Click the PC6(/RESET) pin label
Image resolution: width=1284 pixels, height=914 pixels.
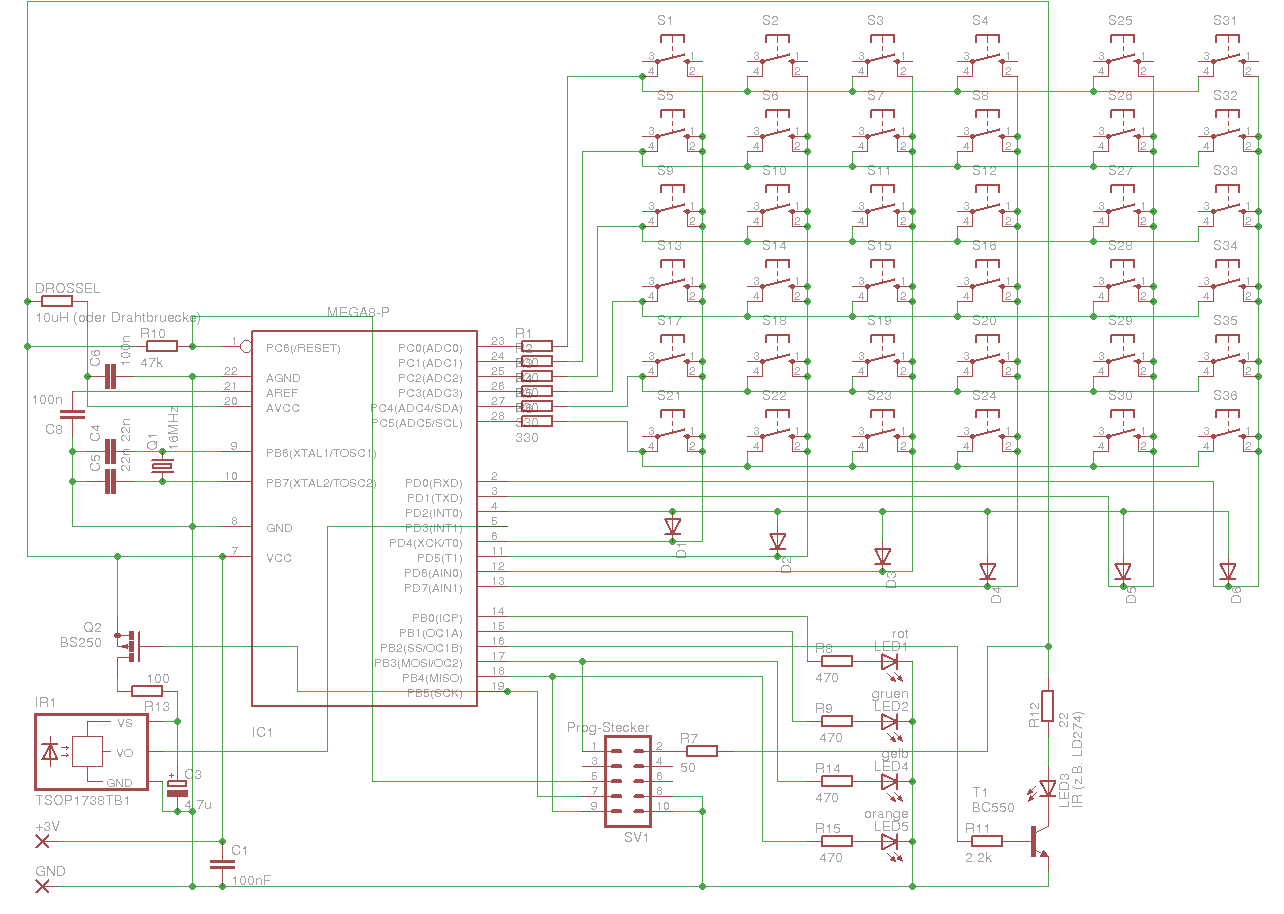click(x=303, y=348)
